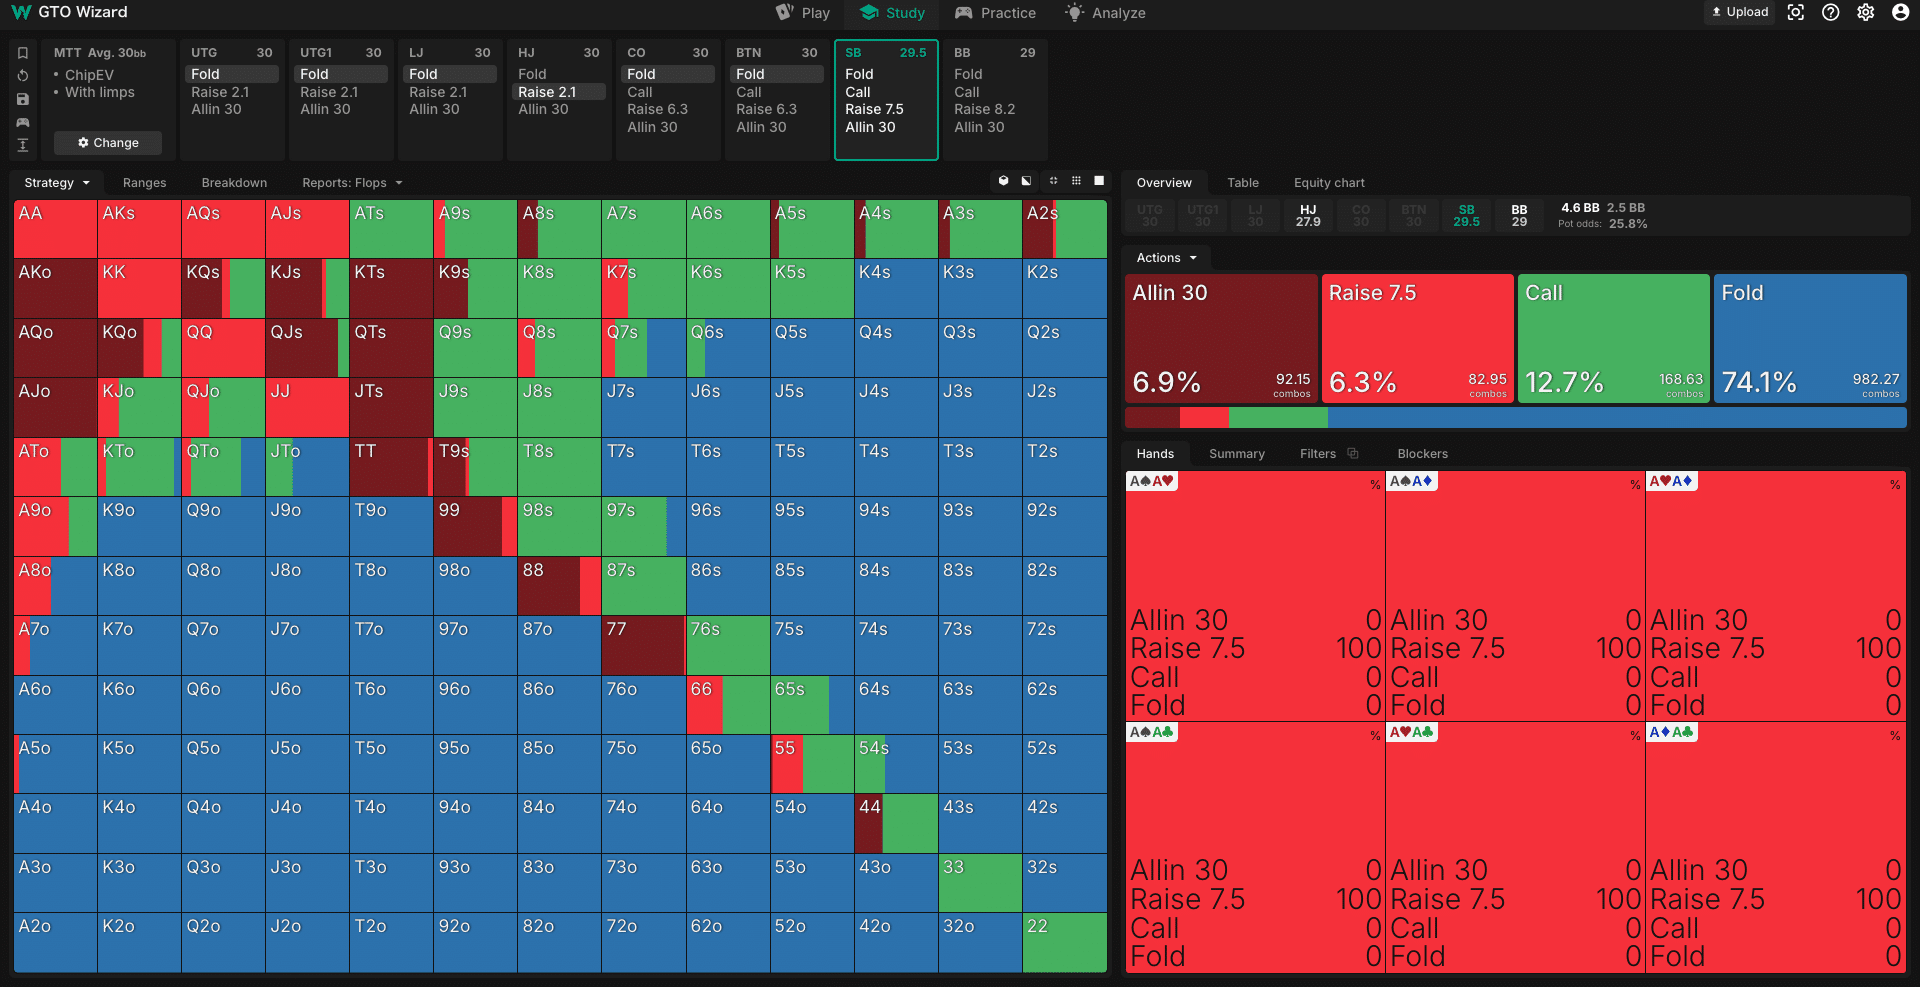Open the user account profile icon
The width and height of the screenshot is (1920, 987).
click(x=1900, y=13)
